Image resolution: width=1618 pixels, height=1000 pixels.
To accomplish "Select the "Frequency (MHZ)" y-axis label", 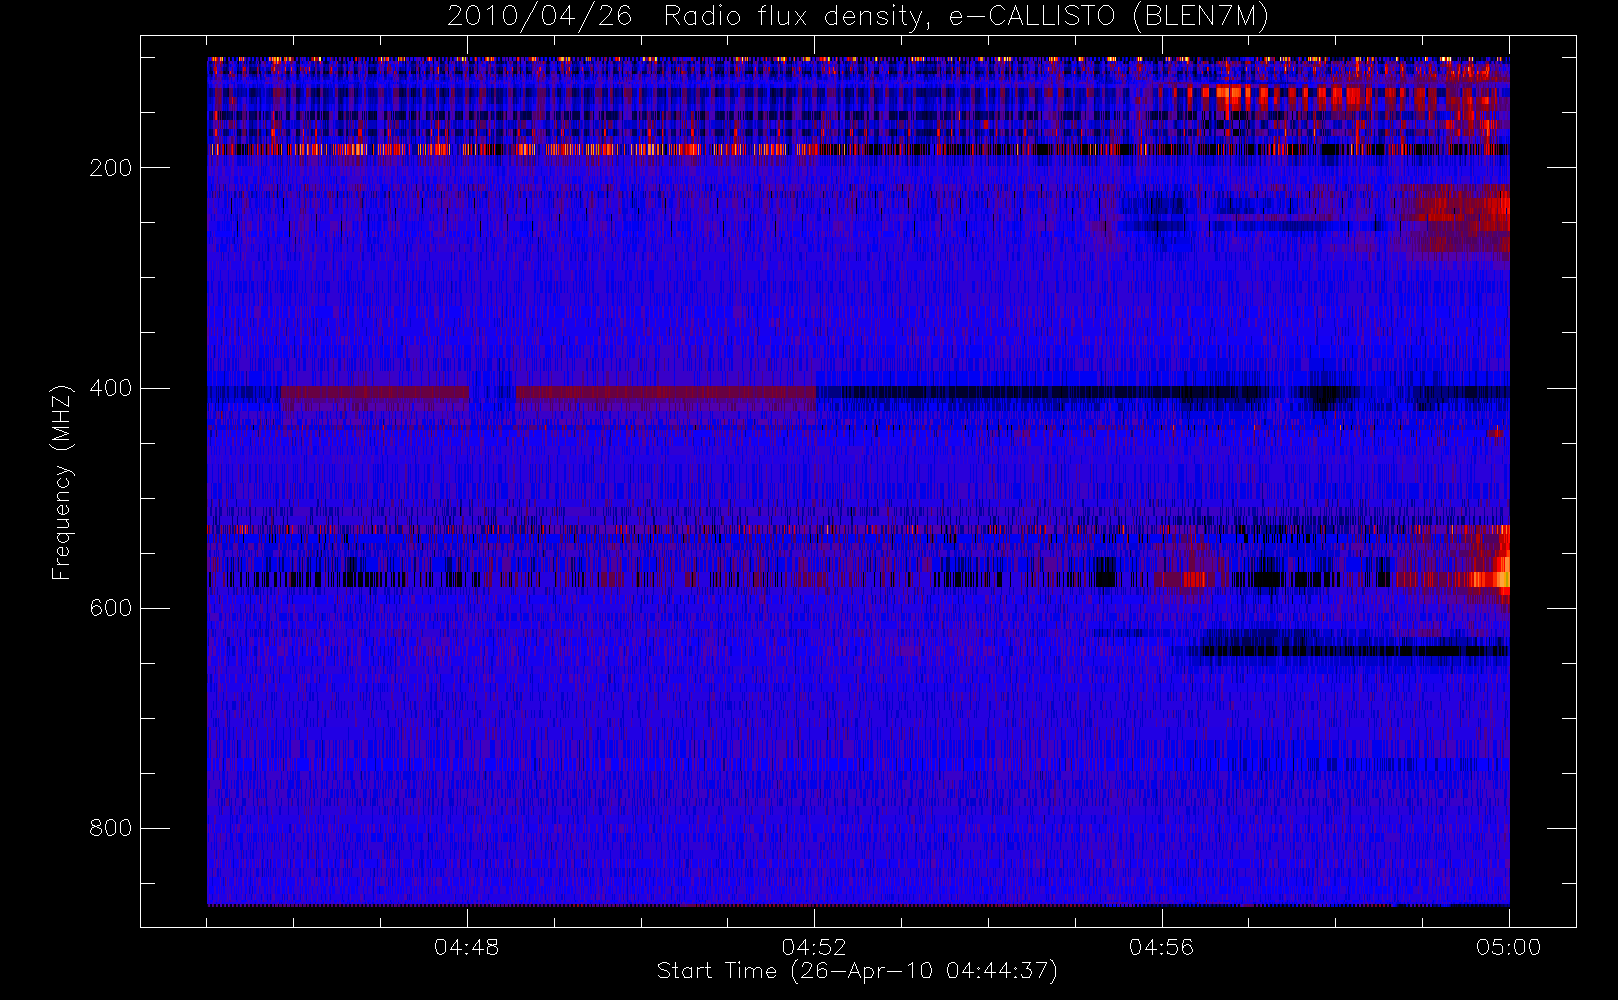I will pos(62,482).
